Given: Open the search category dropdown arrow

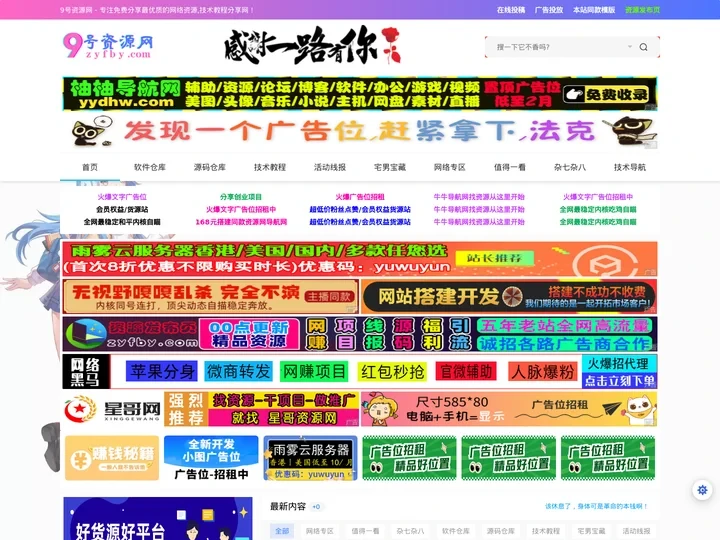Looking at the screenshot, I should coord(630,47).
